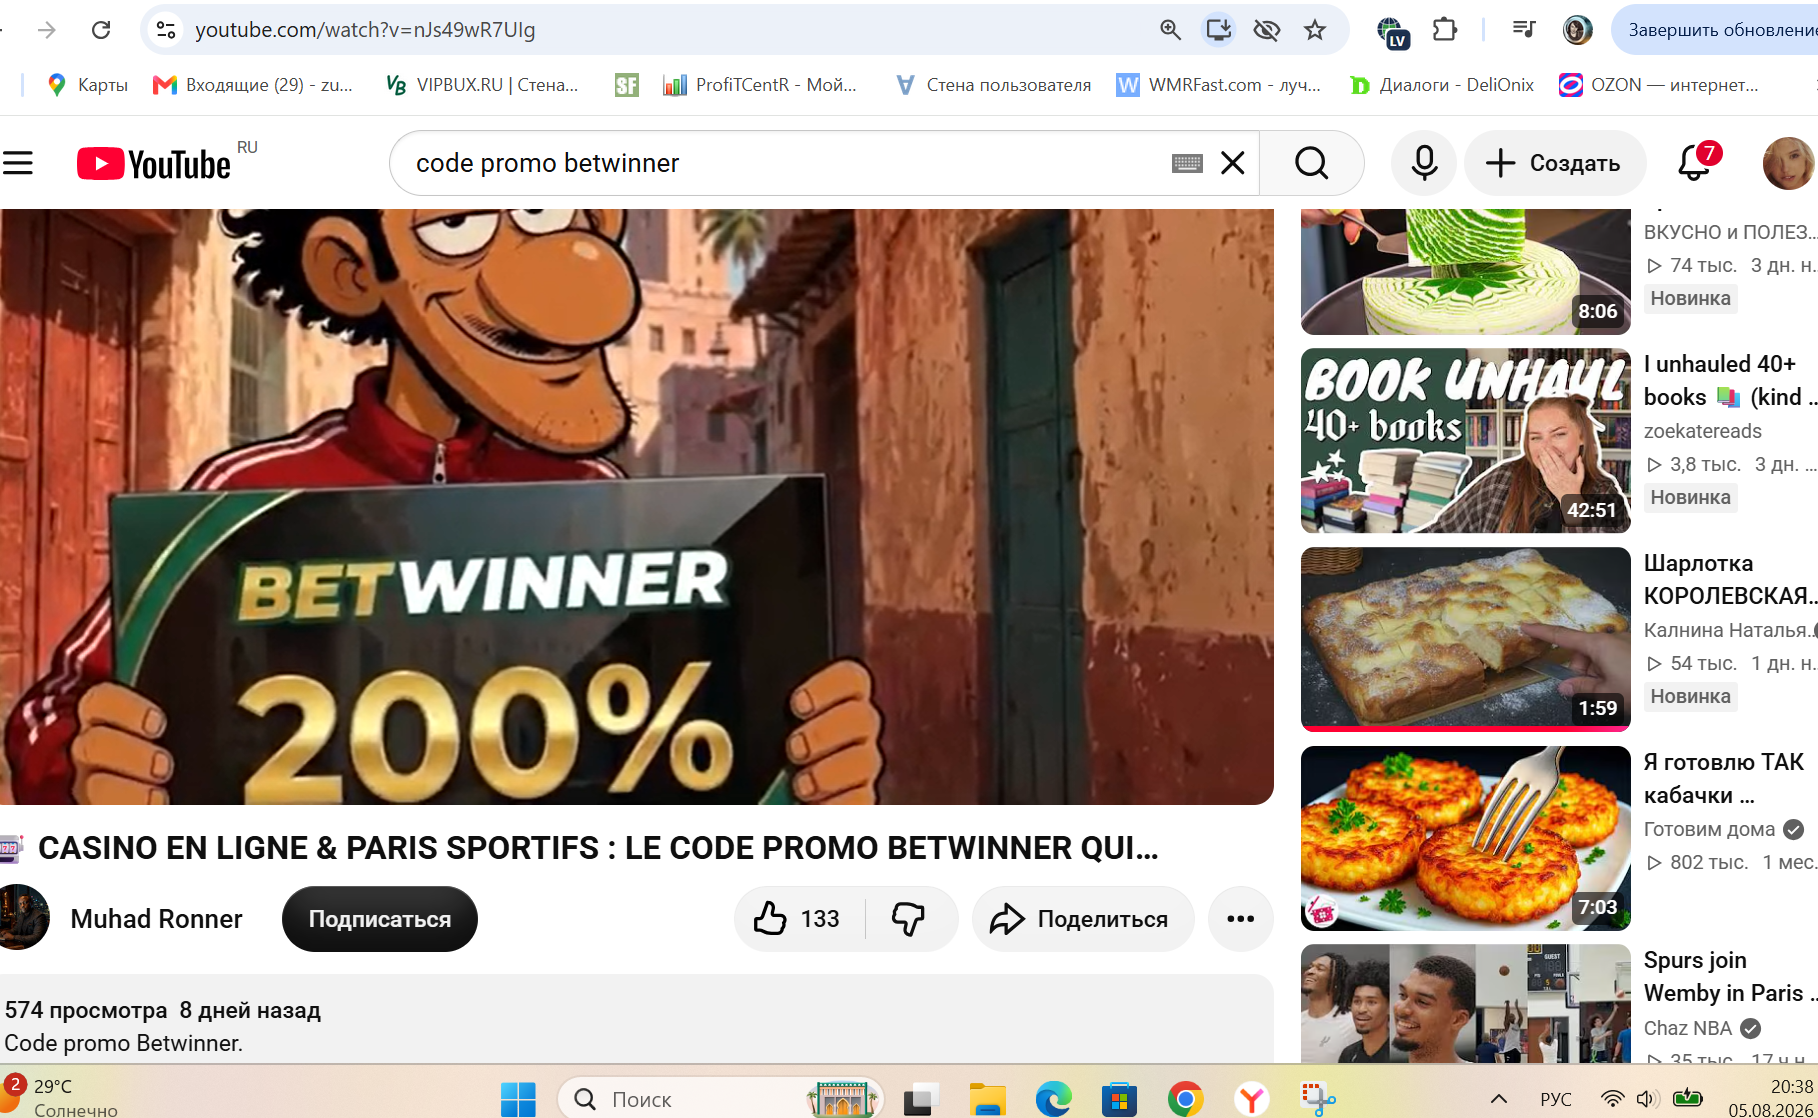
Task: Click the install app icon in address bar
Action: pyautogui.click(x=1218, y=30)
